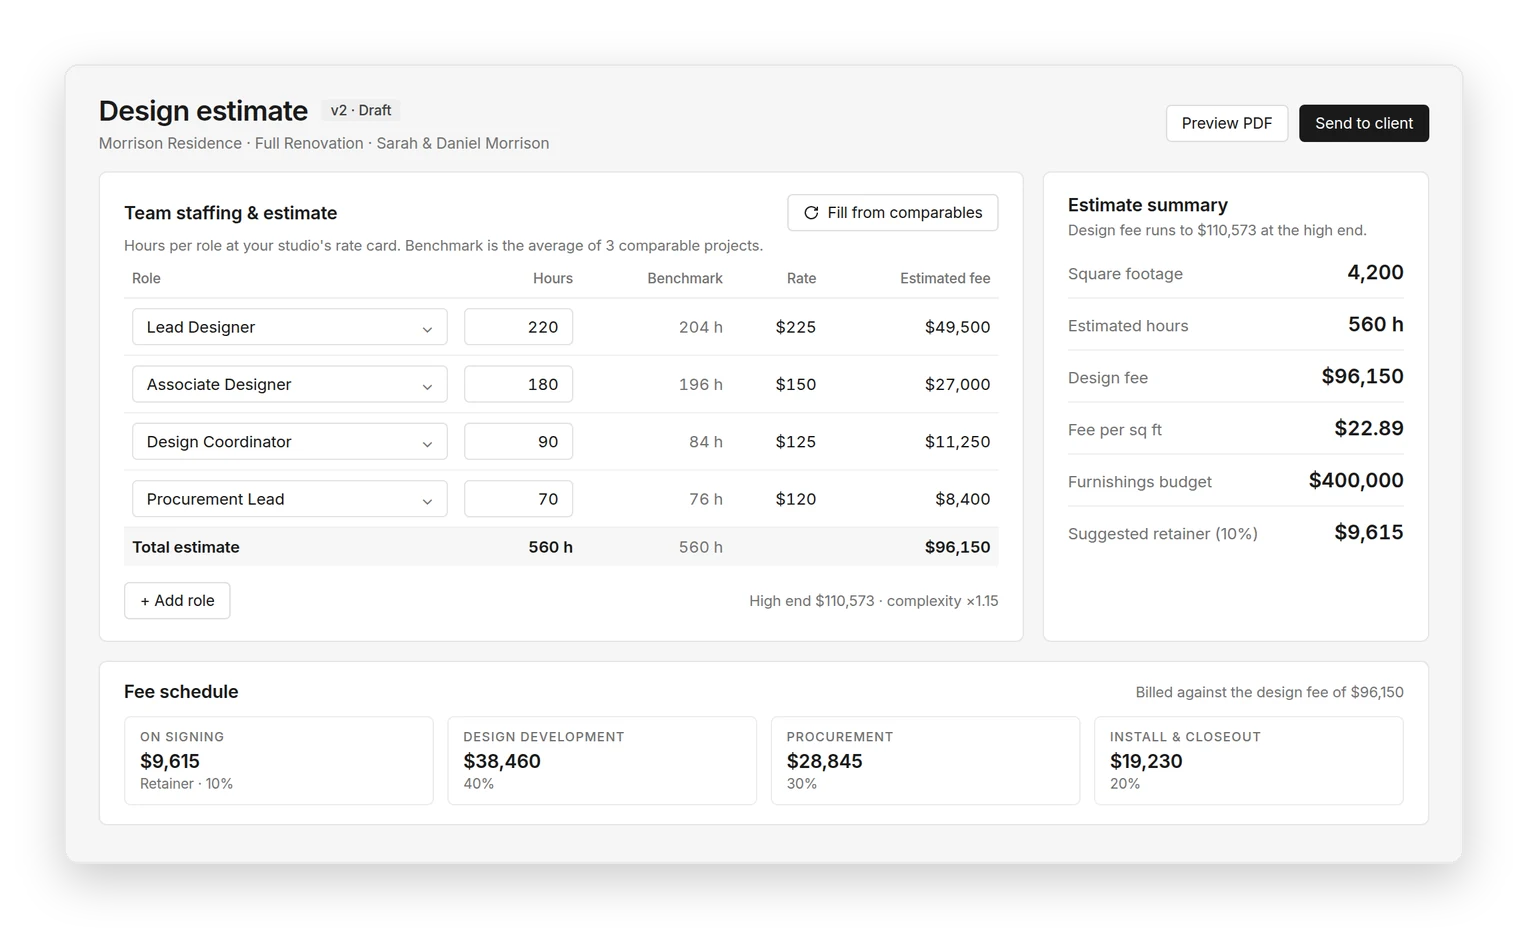Click the Suggested retainer value $9,615
This screenshot has height=928, width=1528.
pos(1368,532)
